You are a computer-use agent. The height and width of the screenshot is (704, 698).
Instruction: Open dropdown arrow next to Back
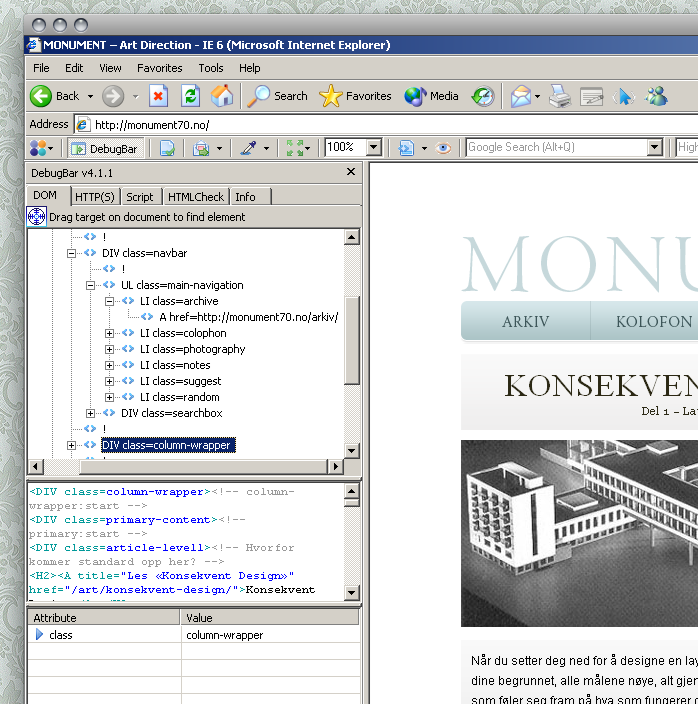90,97
